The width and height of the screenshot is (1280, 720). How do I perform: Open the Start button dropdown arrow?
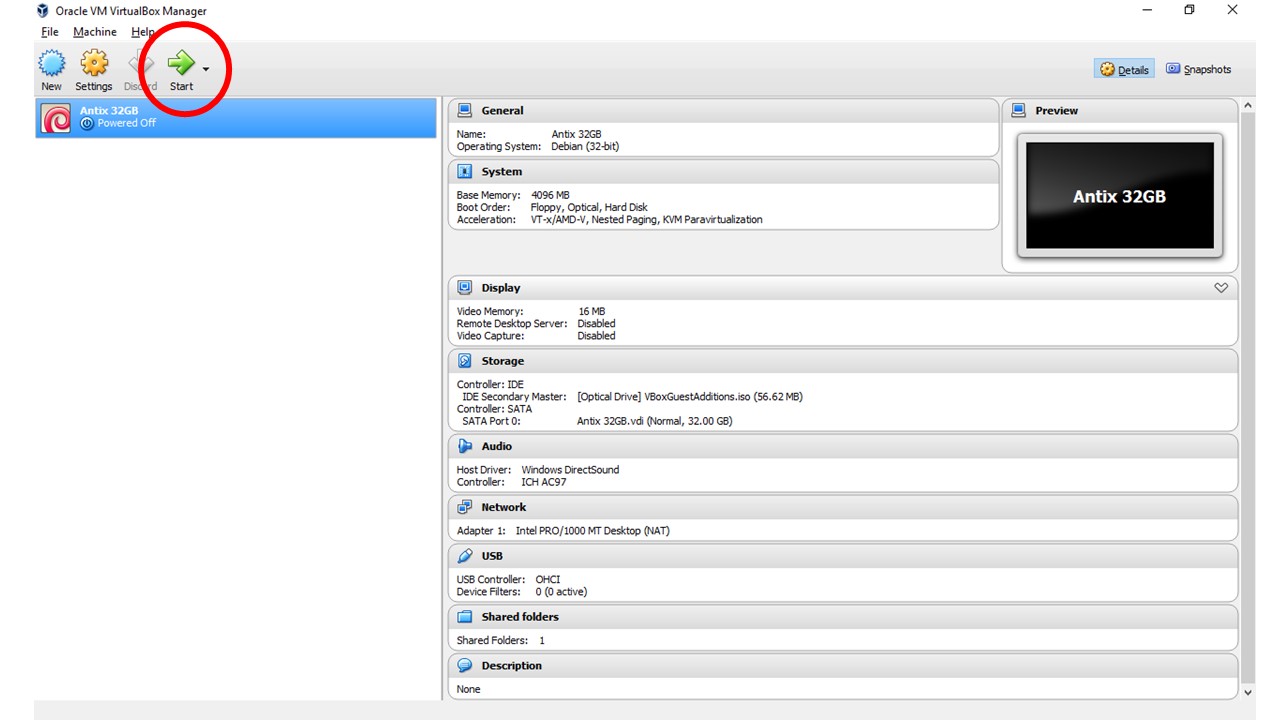[206, 70]
